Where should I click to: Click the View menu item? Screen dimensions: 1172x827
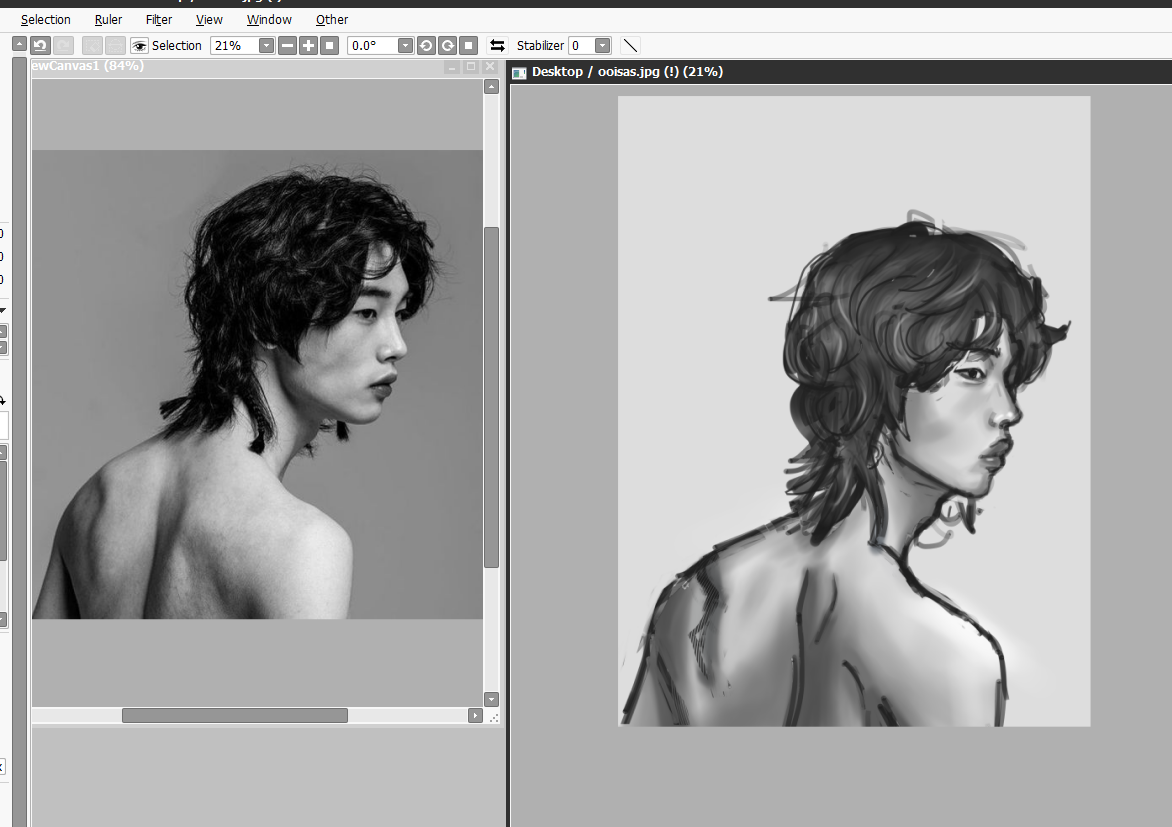[x=209, y=19]
